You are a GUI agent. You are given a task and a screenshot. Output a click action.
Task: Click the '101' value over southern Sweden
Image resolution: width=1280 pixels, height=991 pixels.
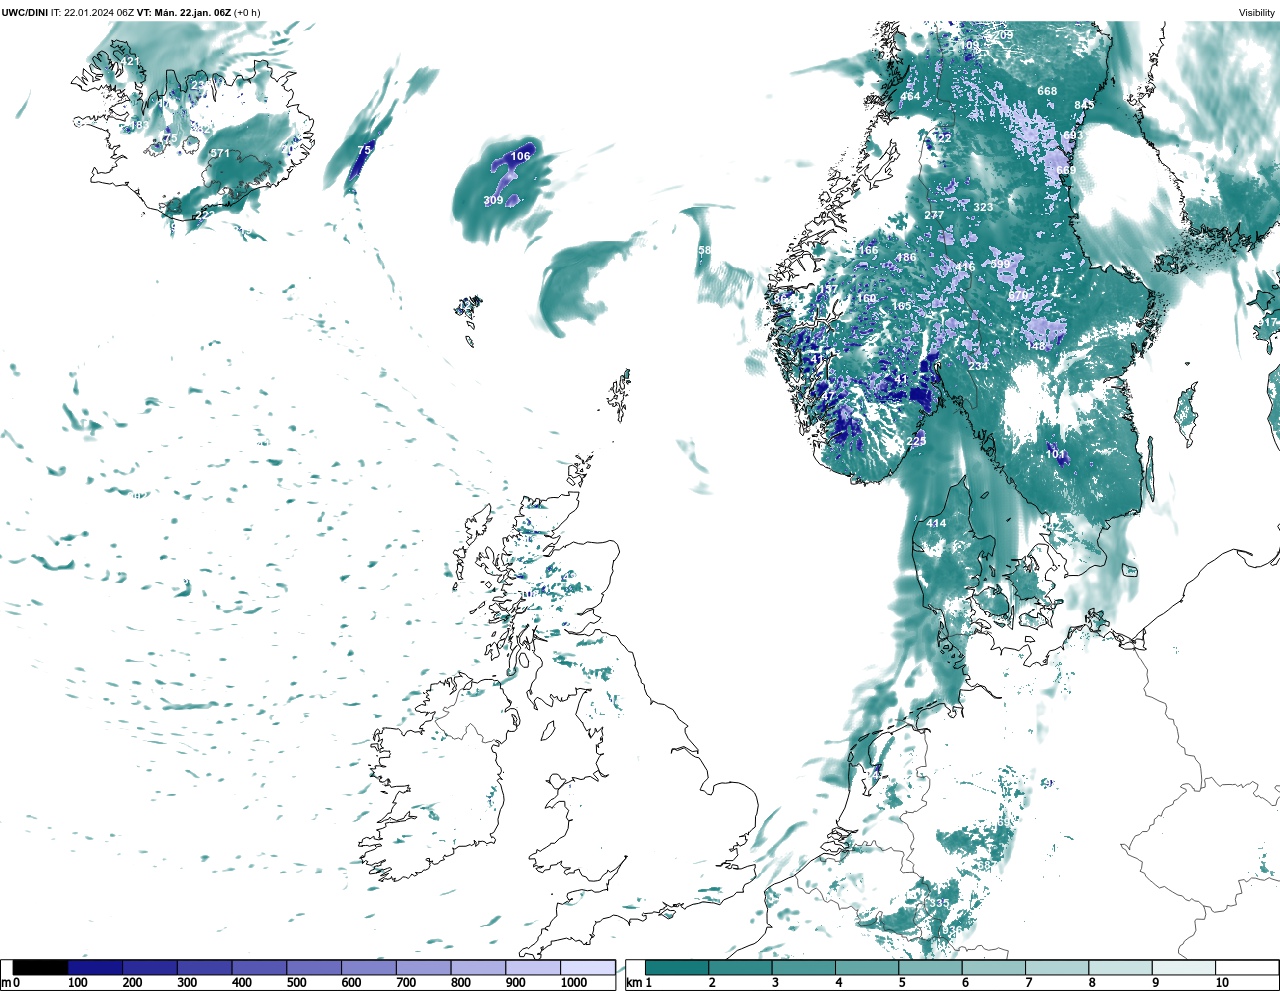1055,454
